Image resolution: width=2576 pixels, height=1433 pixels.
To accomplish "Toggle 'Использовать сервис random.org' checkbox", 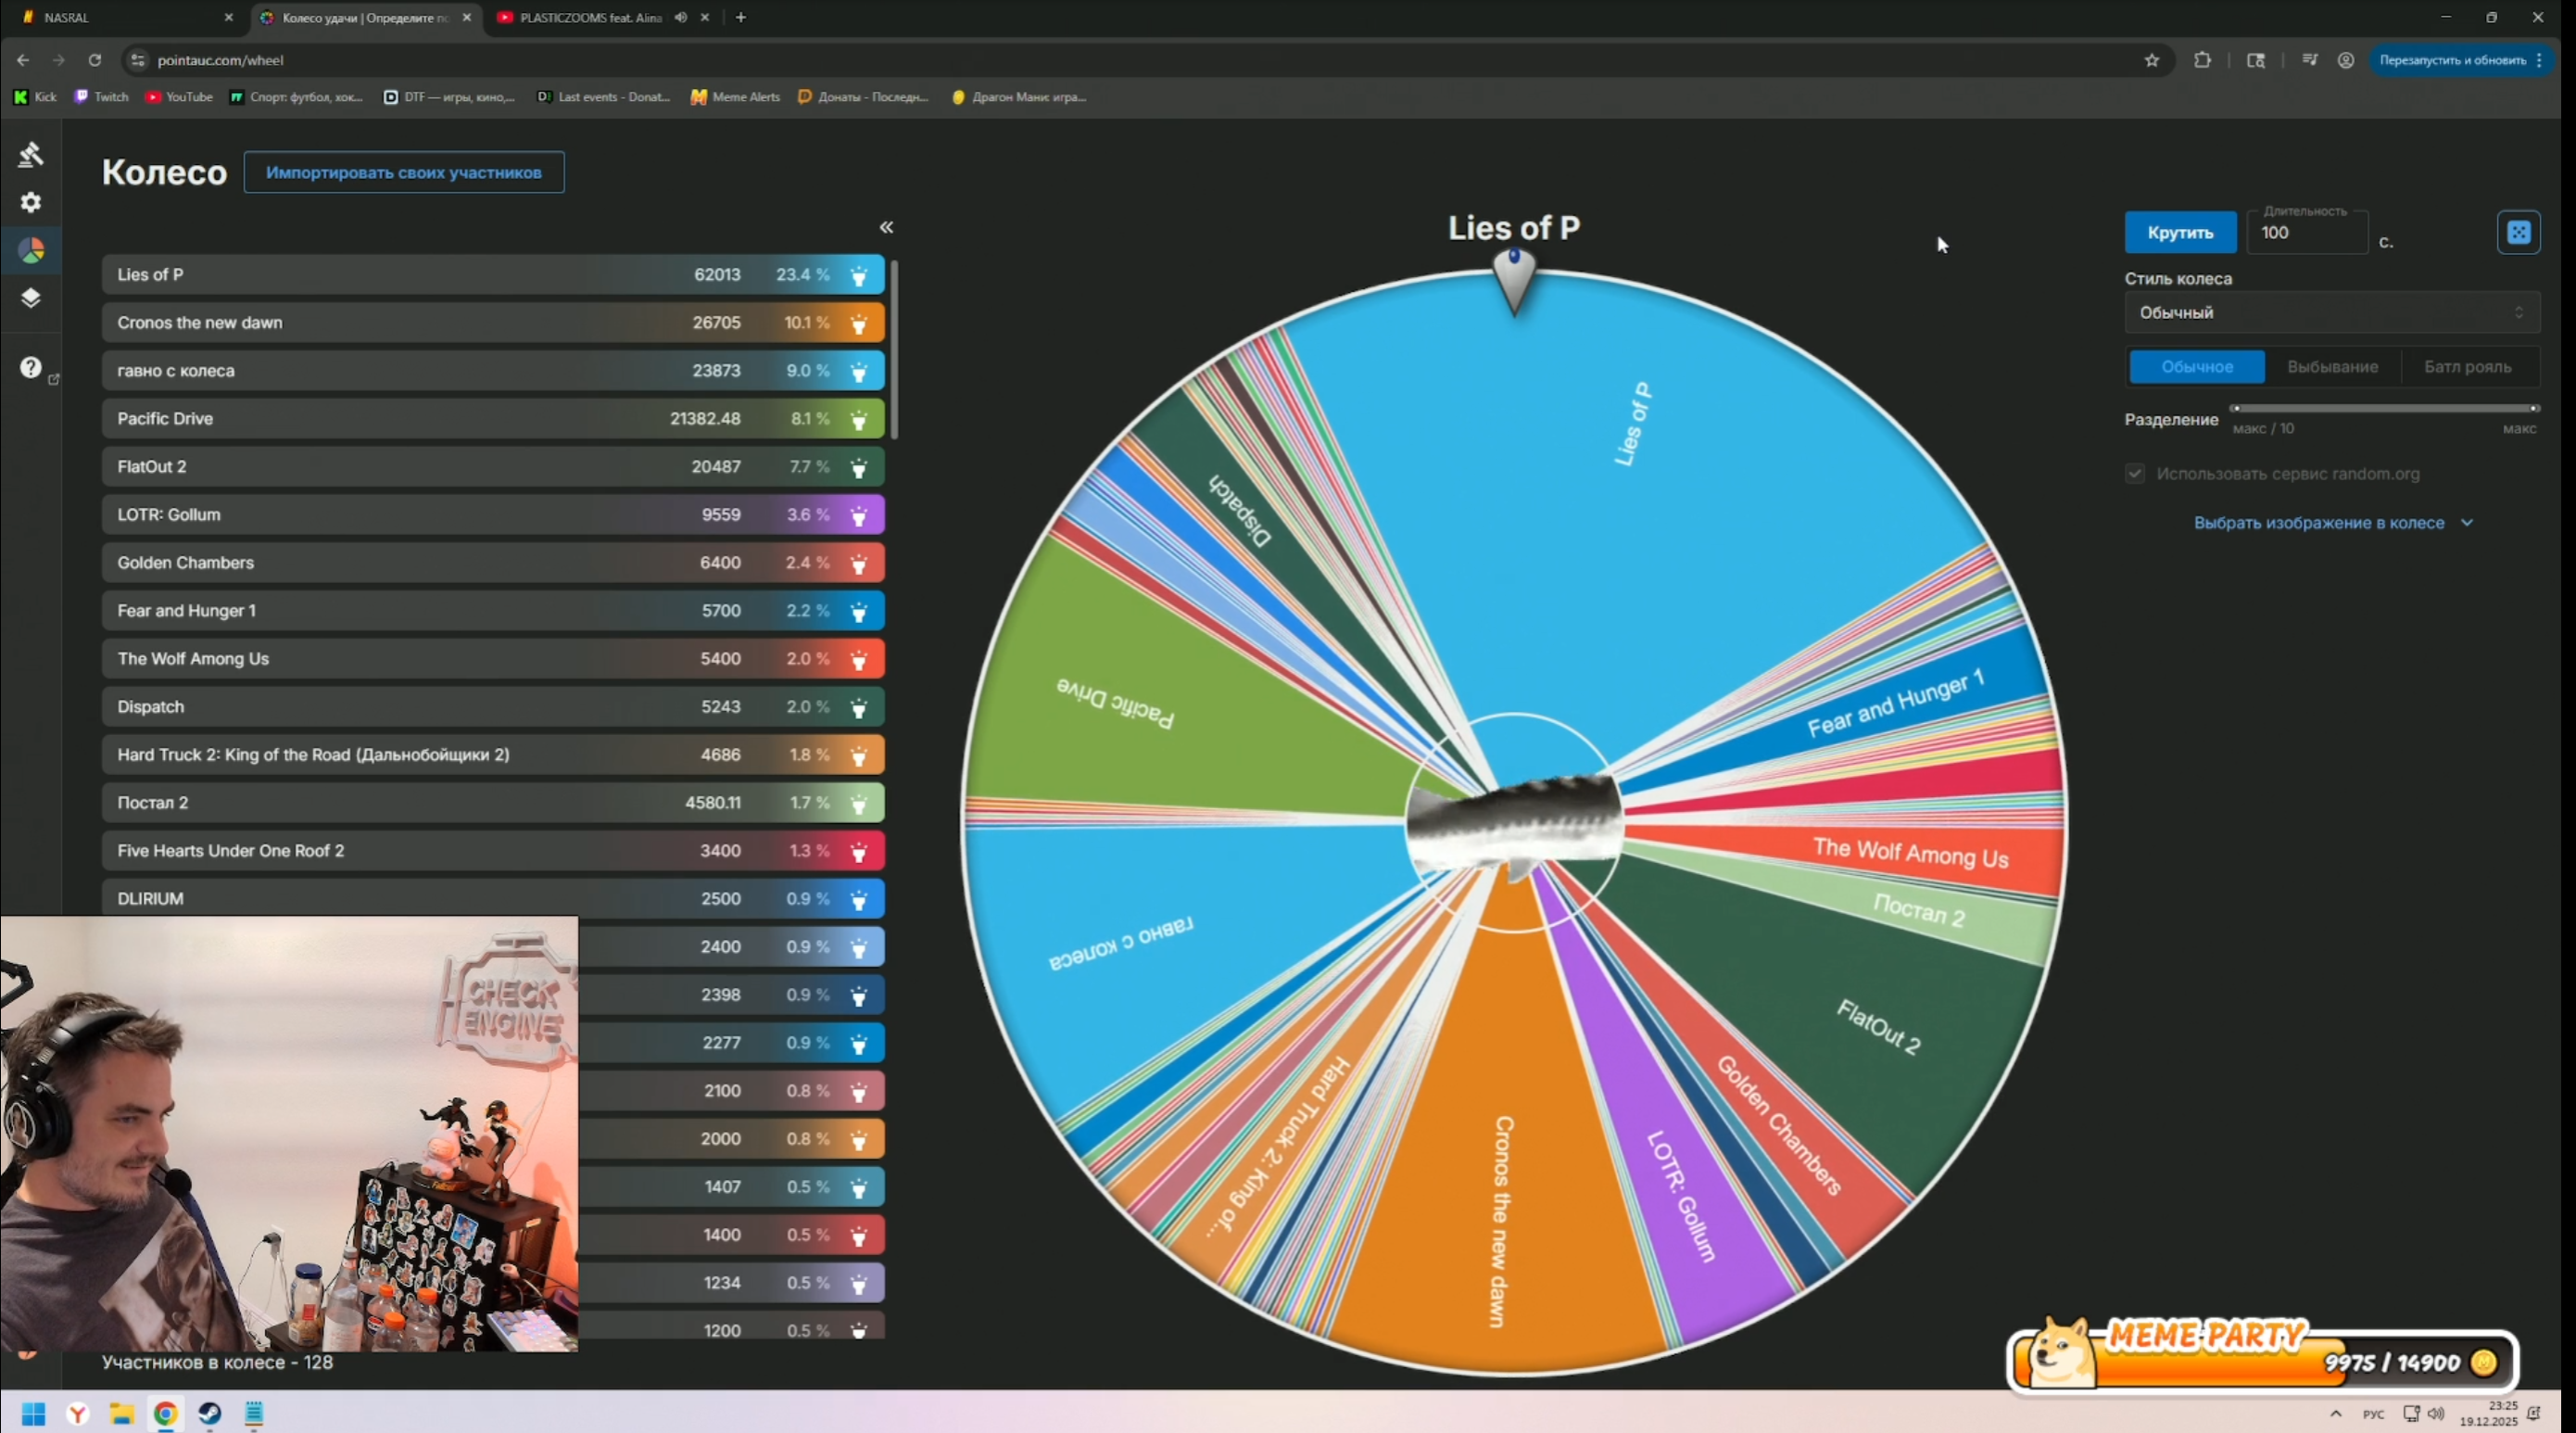I will (x=2134, y=474).
